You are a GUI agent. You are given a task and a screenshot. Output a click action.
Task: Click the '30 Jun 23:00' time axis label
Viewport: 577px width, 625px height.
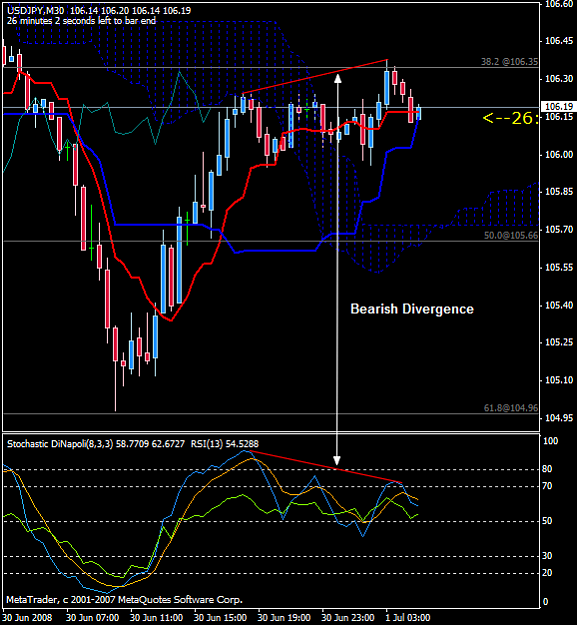click(348, 618)
